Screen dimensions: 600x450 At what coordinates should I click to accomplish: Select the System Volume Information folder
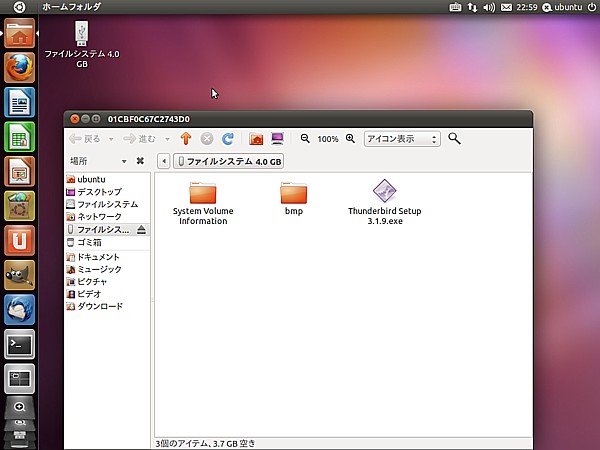(x=203, y=203)
